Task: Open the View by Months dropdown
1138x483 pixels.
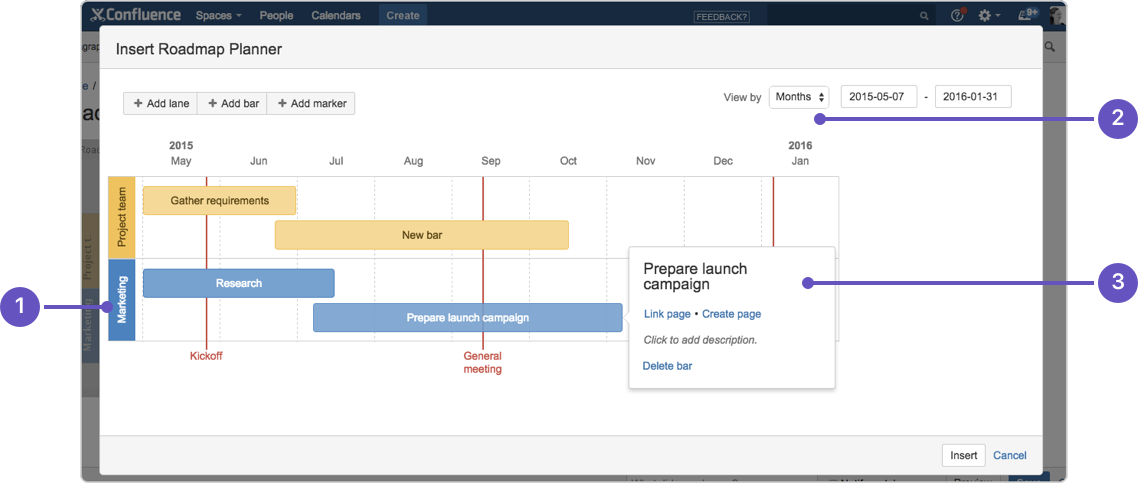Action: [x=799, y=97]
